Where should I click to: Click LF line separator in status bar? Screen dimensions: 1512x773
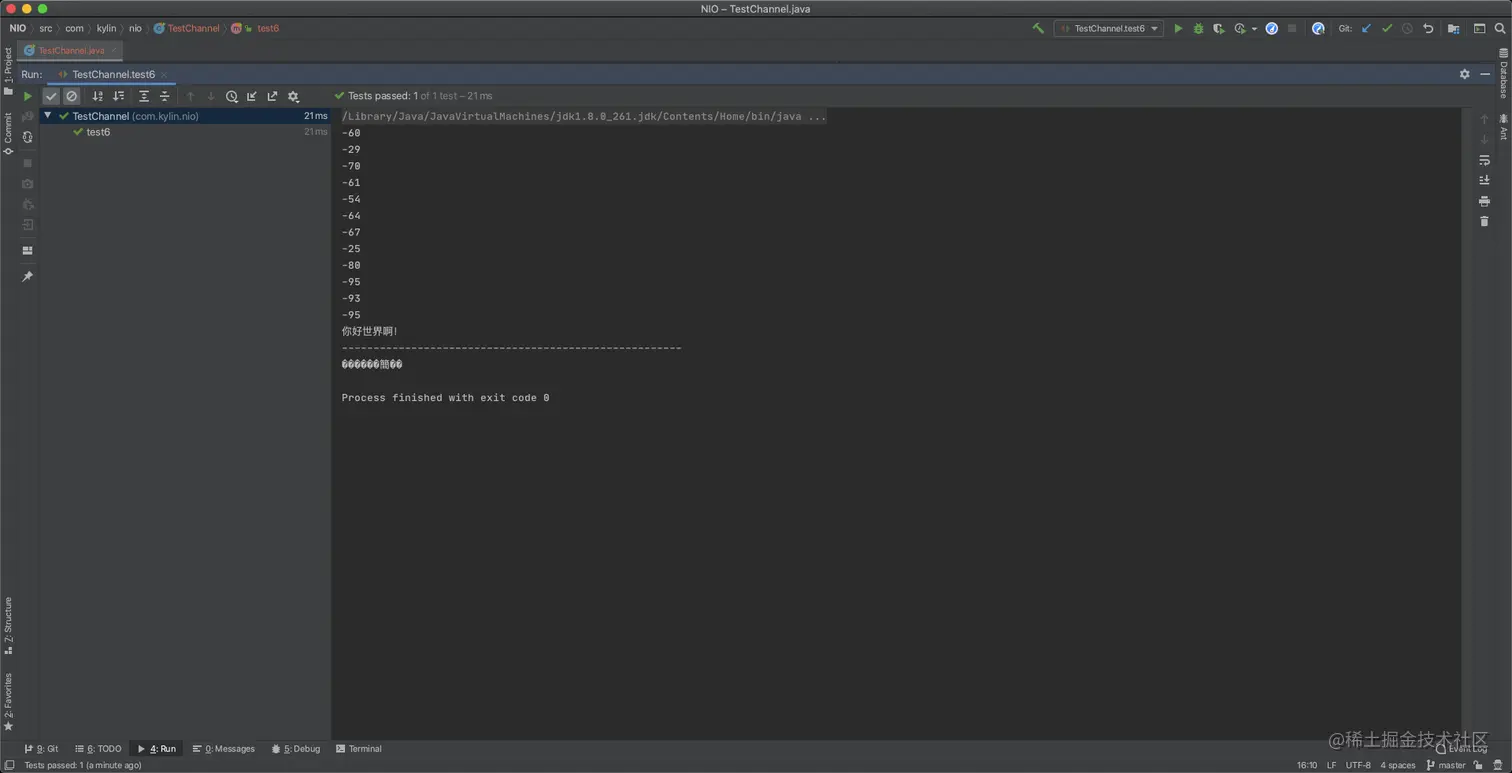click(1331, 765)
